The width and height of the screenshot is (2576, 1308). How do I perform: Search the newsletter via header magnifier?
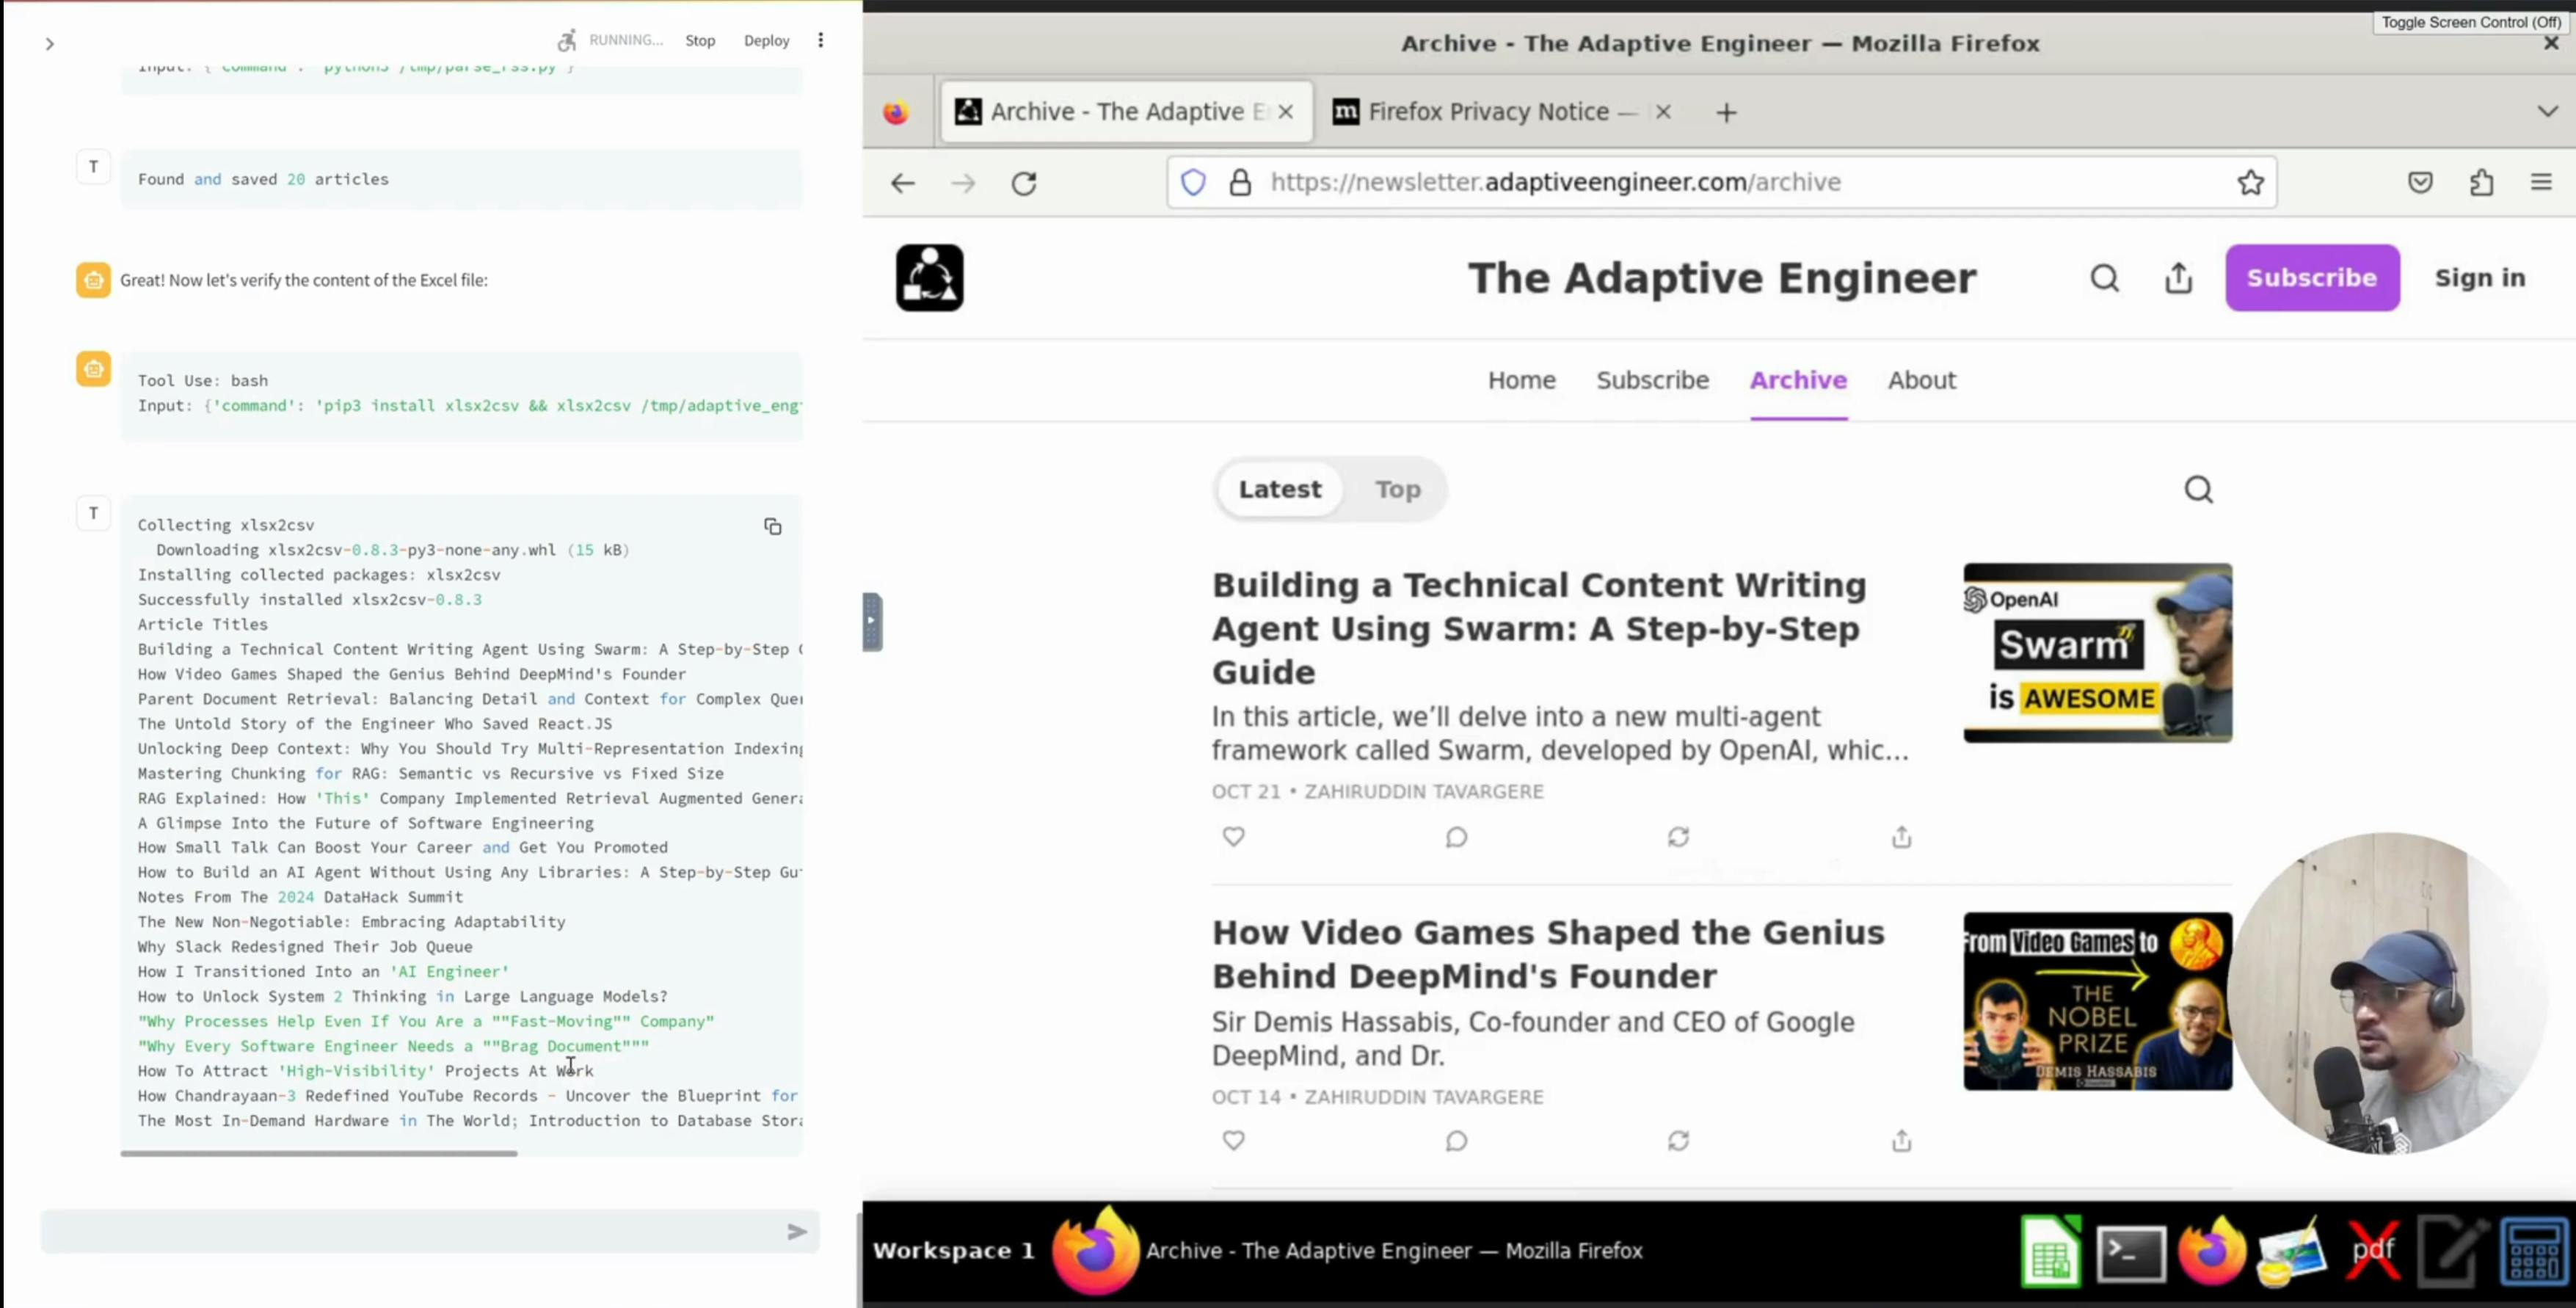click(x=2104, y=277)
